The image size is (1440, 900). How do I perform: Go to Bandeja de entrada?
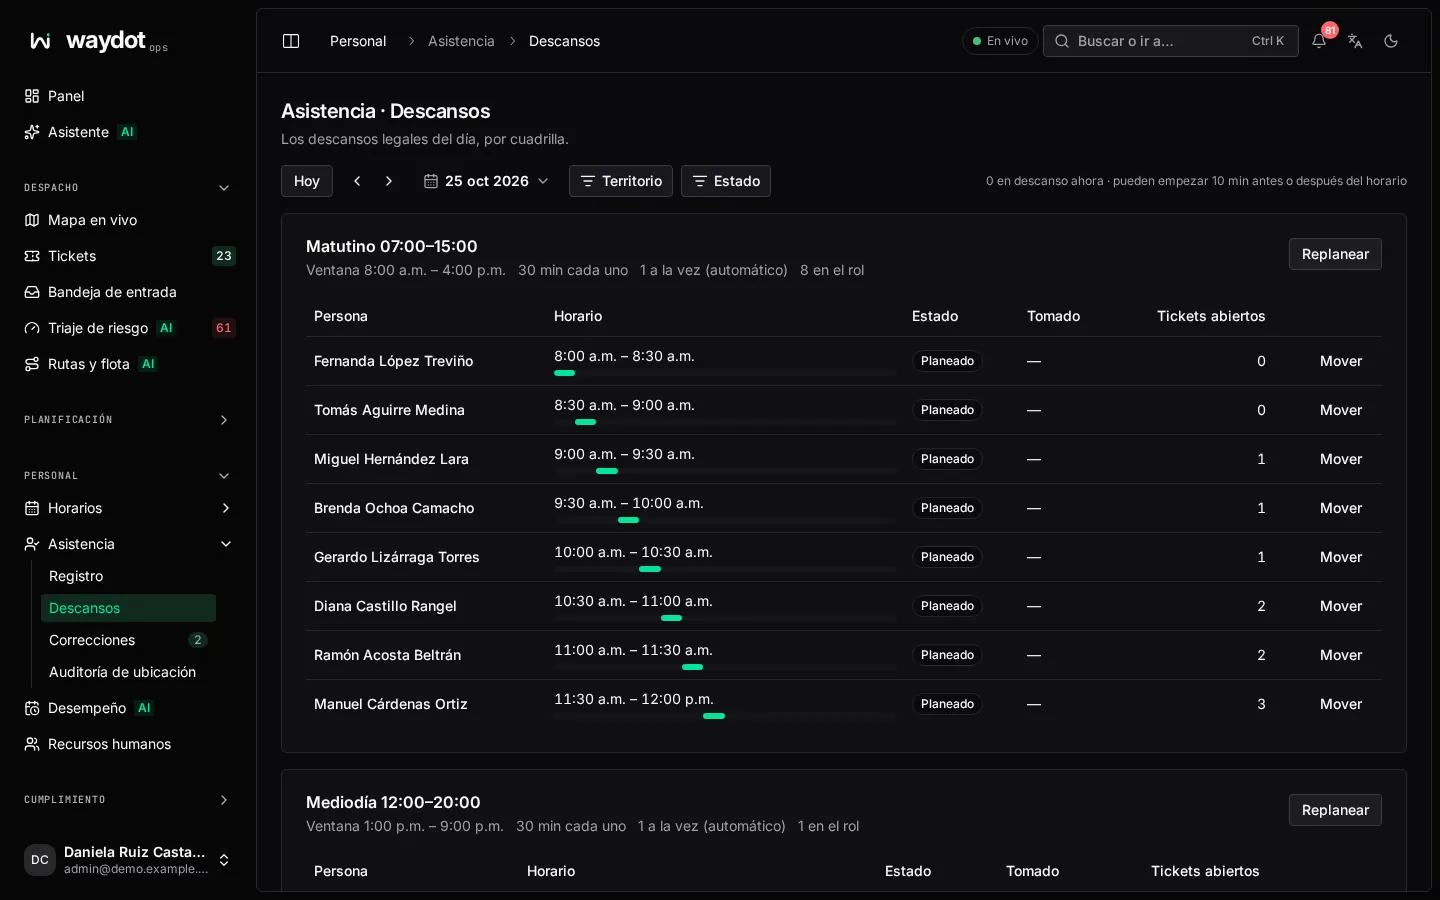coord(128,292)
